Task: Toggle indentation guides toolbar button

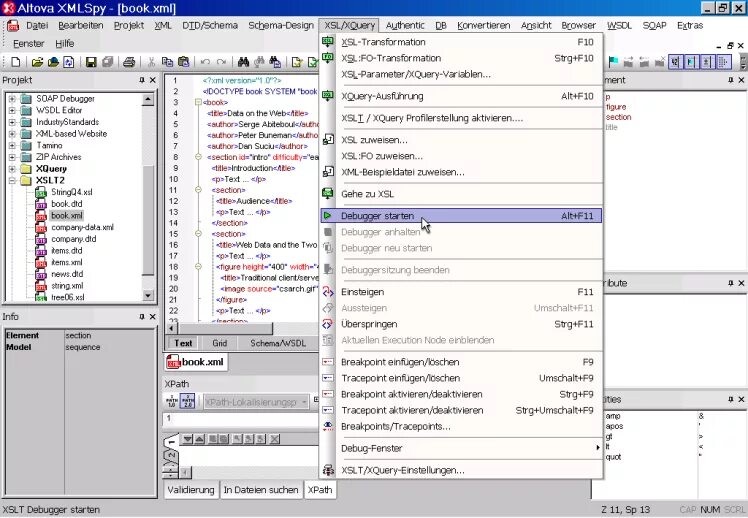Action: 724,62
